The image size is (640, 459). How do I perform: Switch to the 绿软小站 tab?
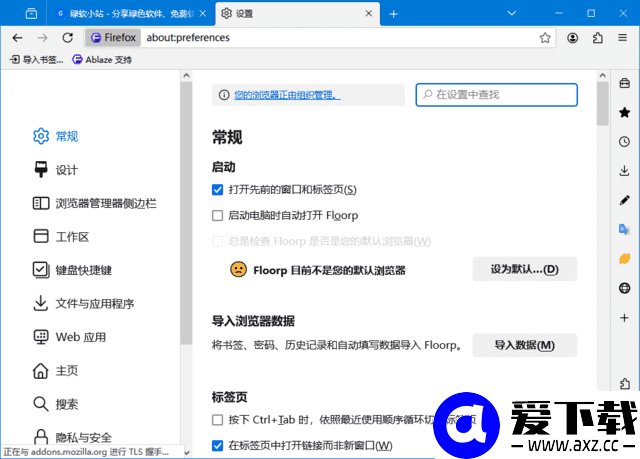point(130,14)
